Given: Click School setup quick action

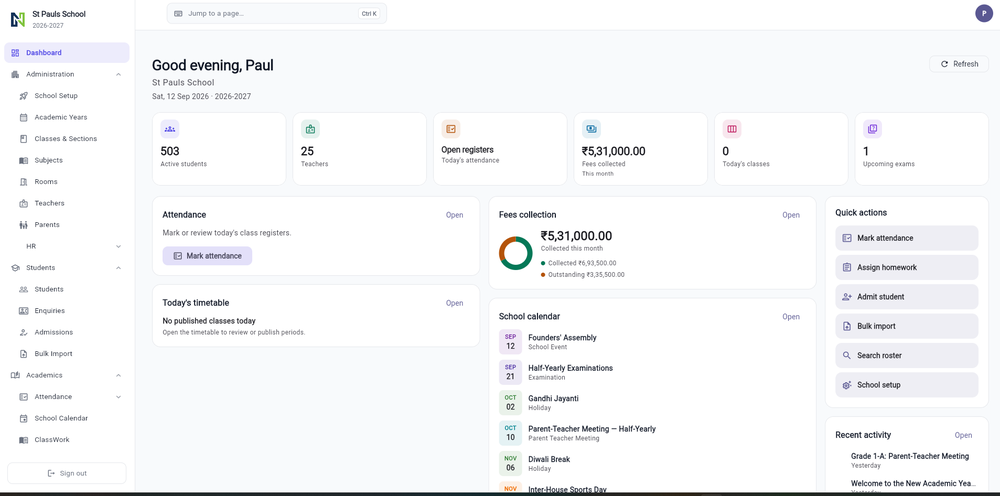Looking at the screenshot, I should coord(906,385).
